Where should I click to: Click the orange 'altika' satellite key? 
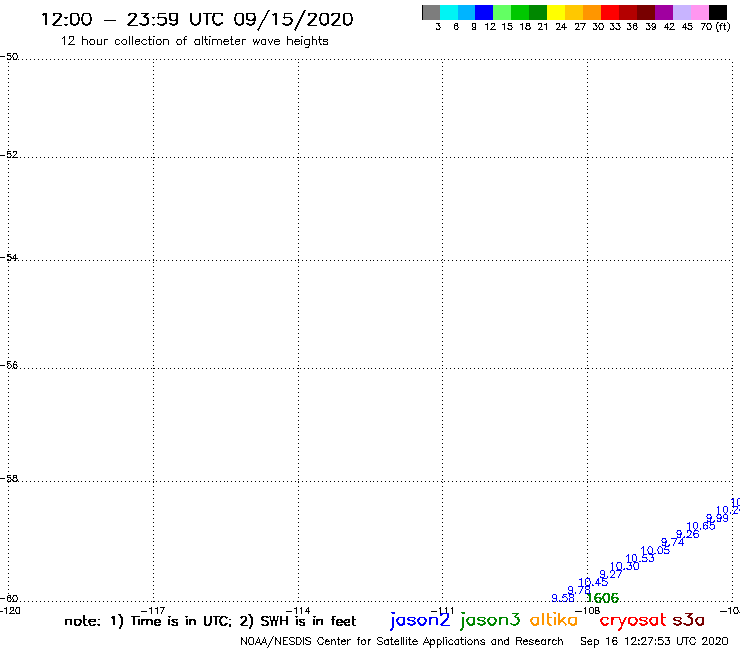pos(554,619)
